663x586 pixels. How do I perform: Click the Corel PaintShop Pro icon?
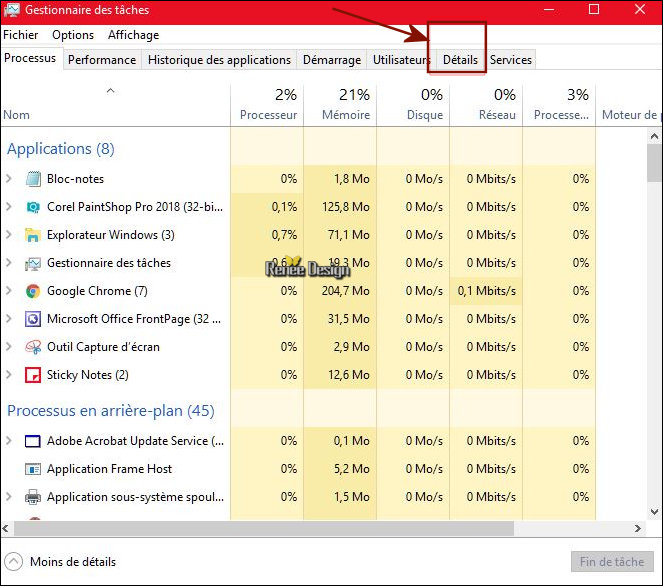[33, 207]
